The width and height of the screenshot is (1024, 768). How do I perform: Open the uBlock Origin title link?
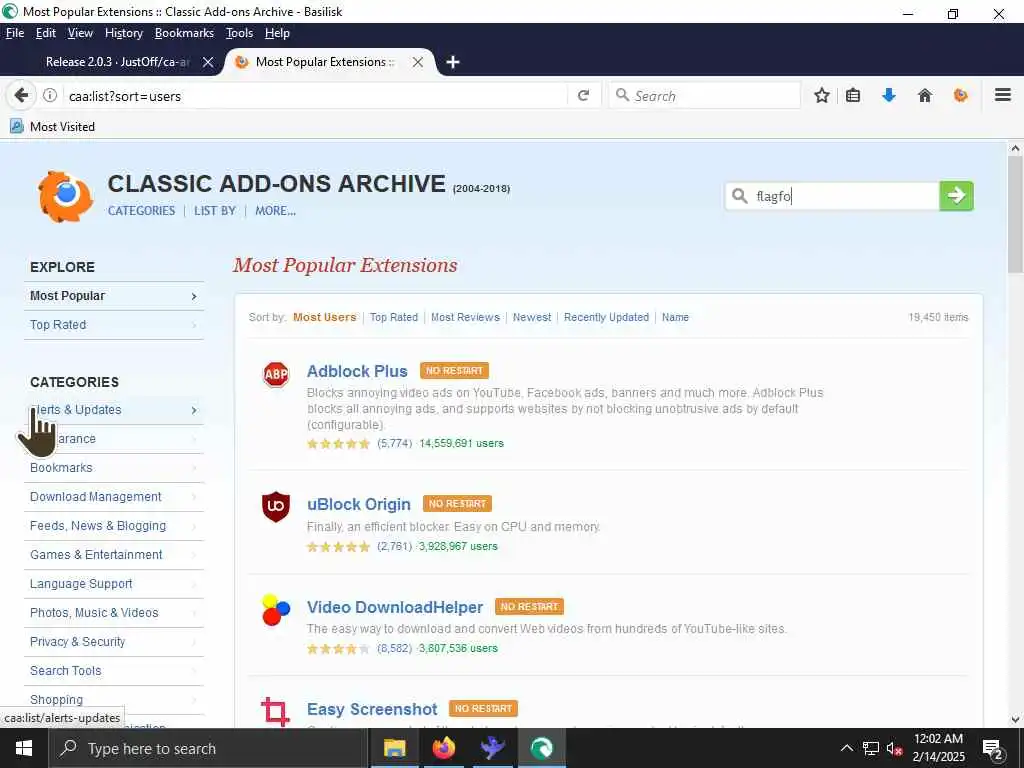[x=359, y=504]
